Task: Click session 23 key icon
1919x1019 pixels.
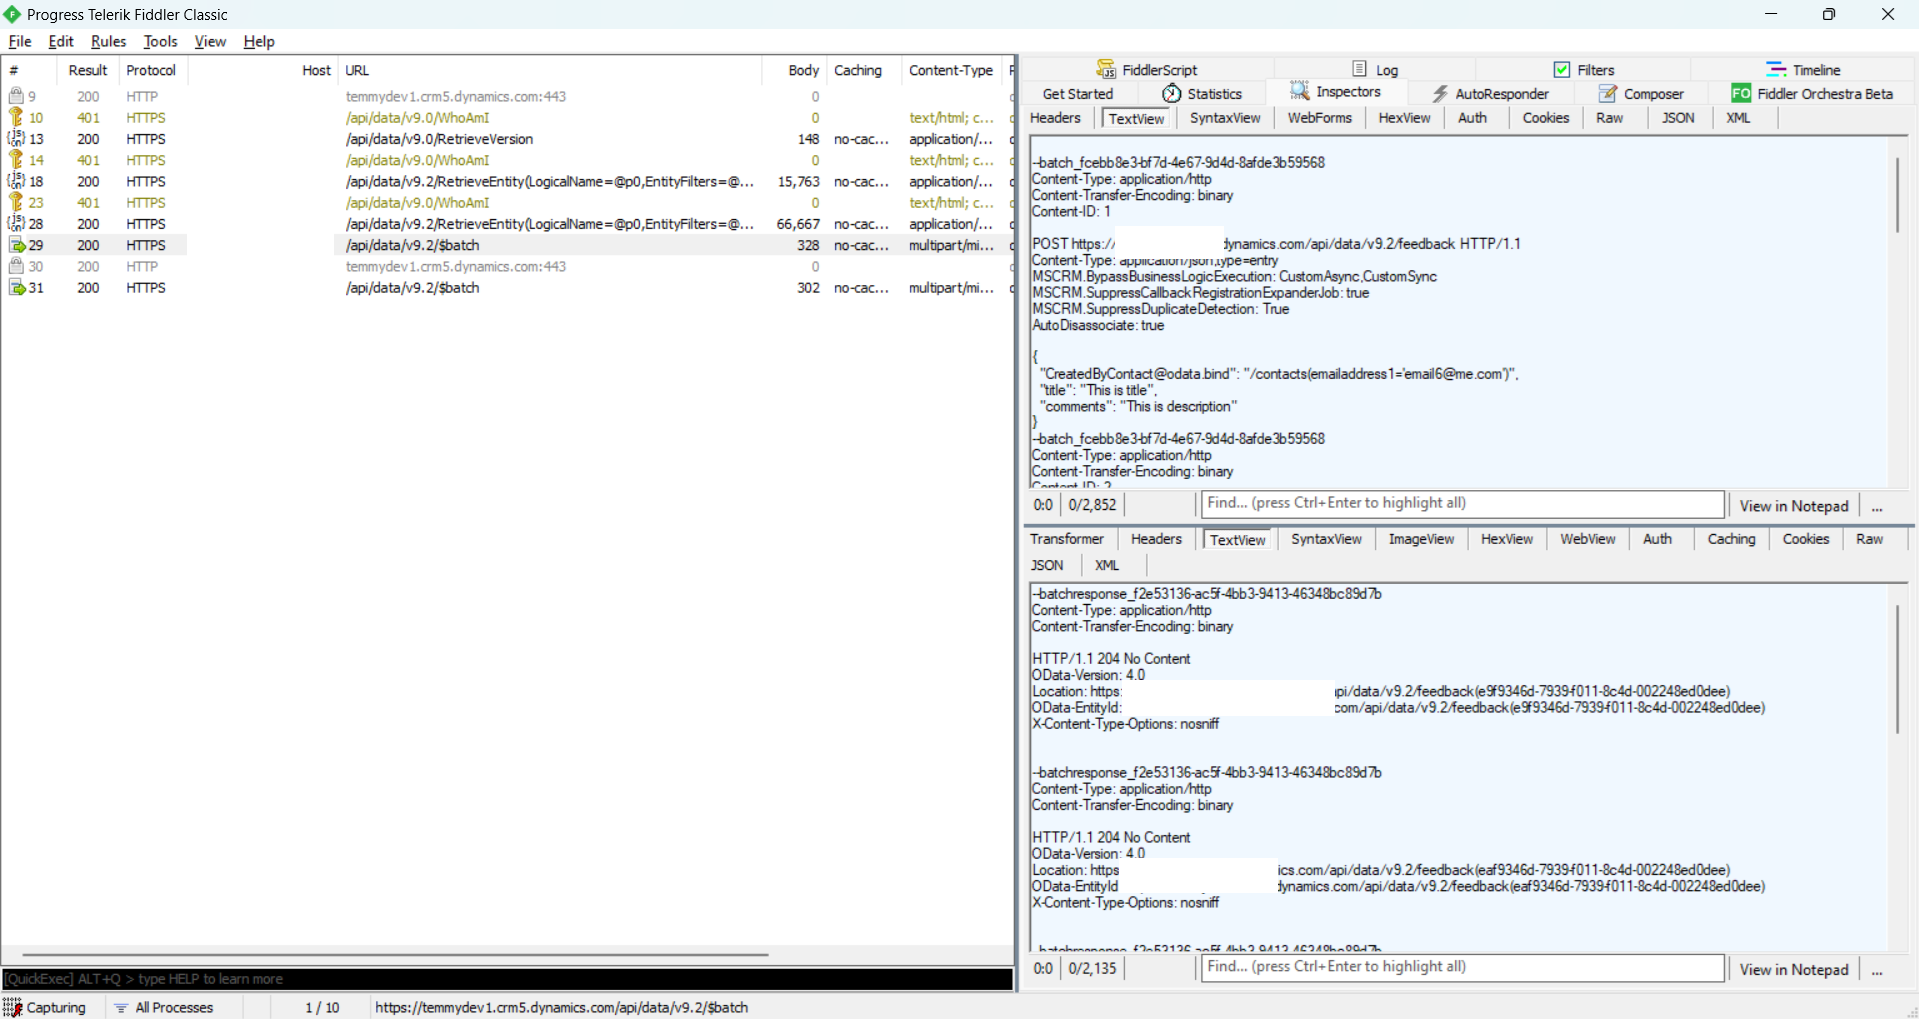Action: 16,202
